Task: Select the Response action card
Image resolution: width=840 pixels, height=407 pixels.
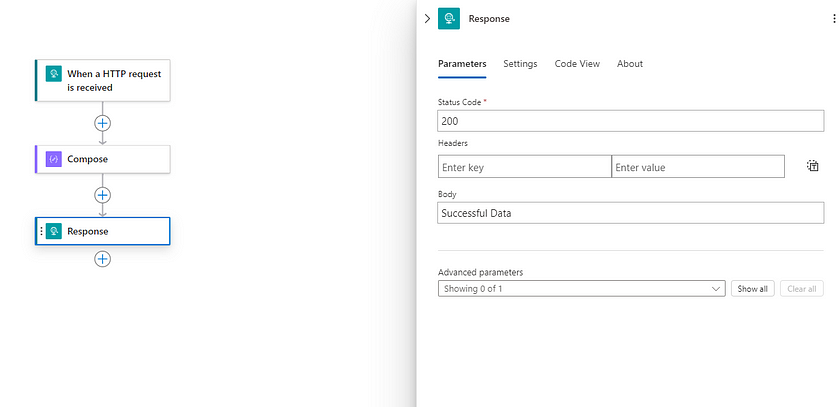Action: (103, 231)
